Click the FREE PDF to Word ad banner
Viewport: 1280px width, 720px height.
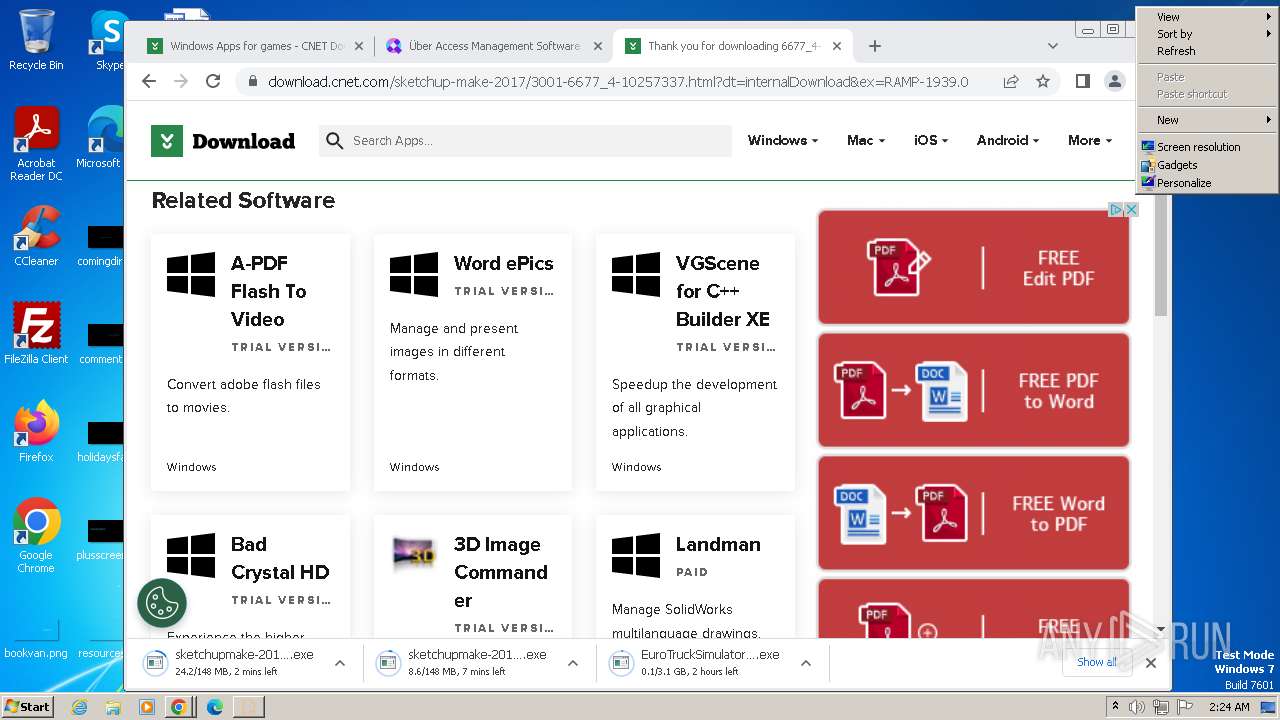[974, 390]
